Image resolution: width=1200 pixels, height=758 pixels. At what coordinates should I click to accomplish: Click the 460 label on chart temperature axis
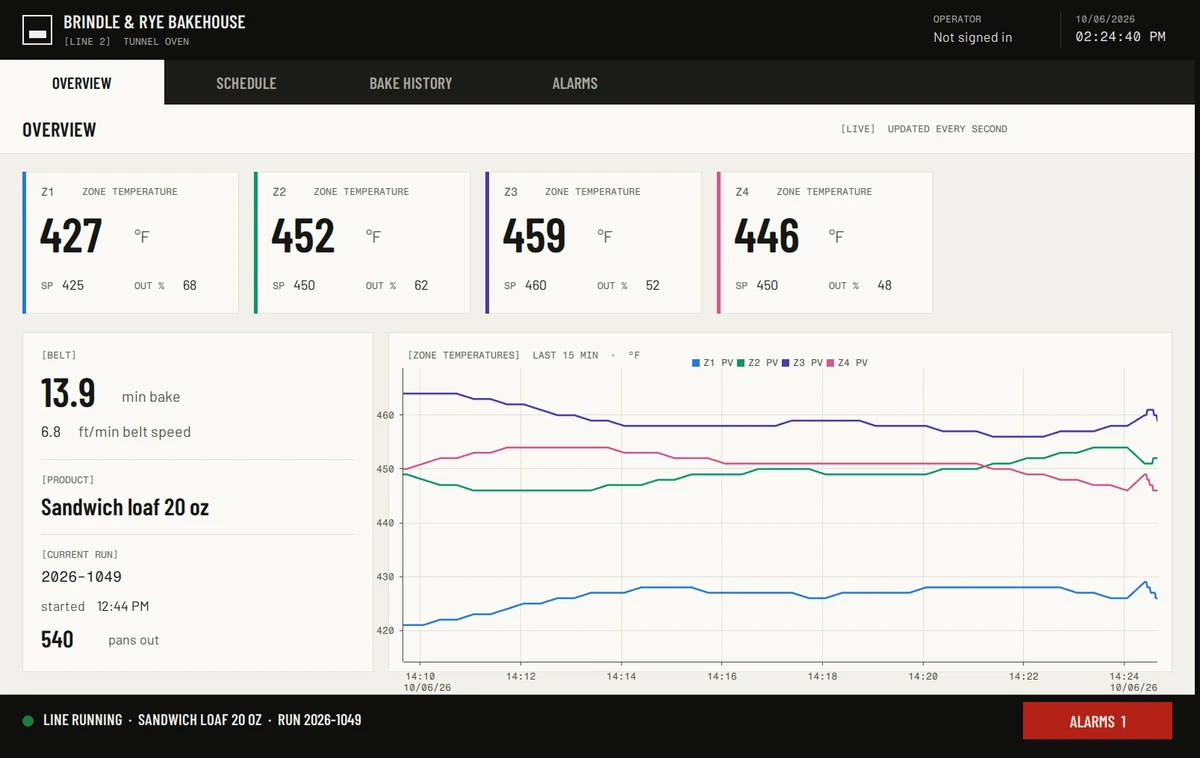(385, 415)
